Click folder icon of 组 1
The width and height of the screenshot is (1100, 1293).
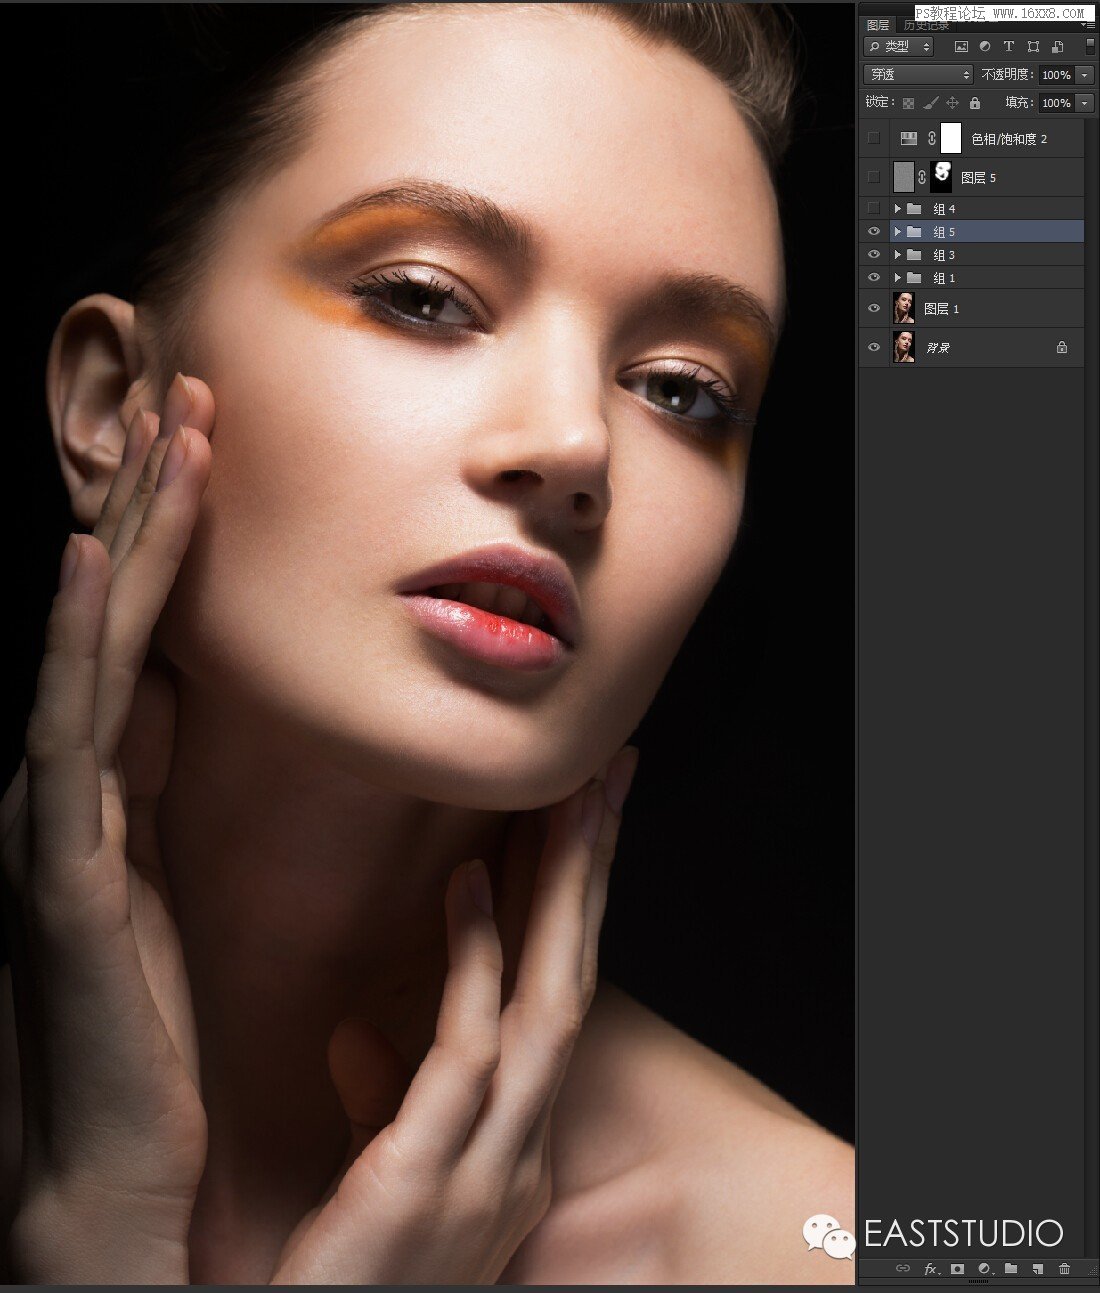click(914, 278)
